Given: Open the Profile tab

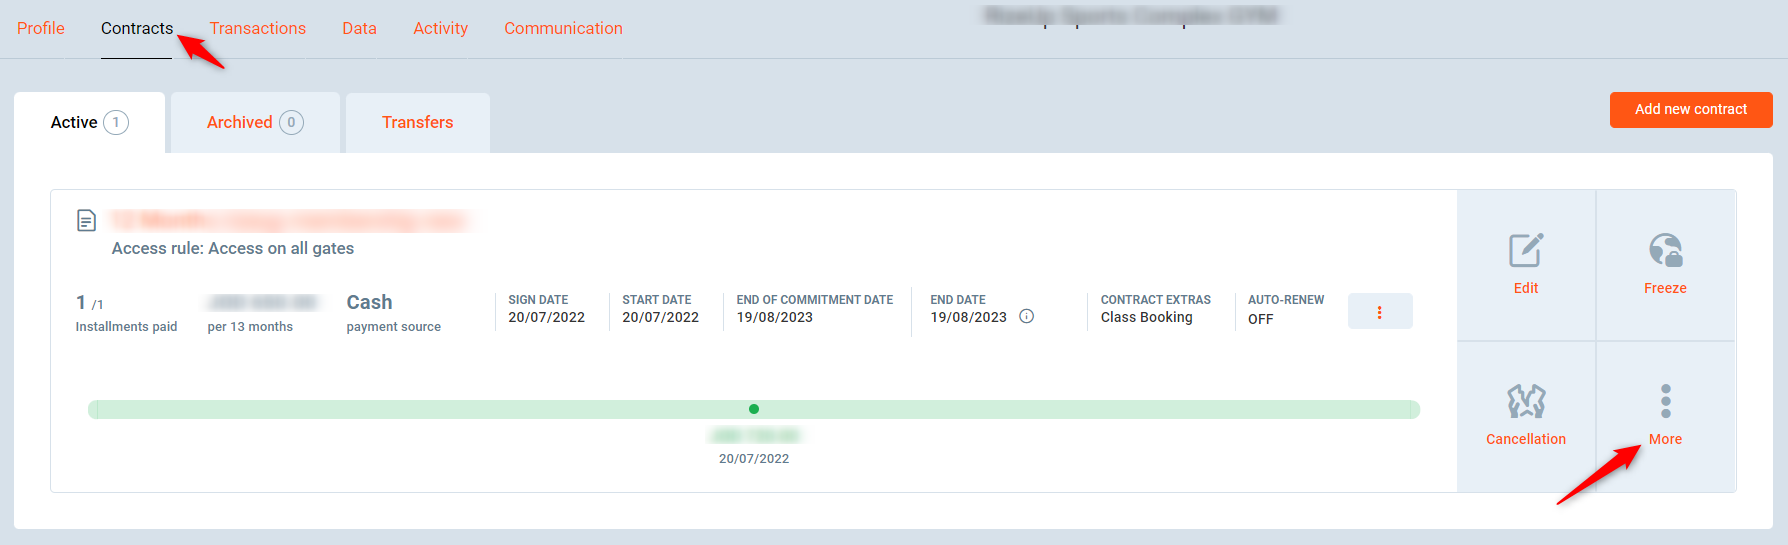Looking at the screenshot, I should point(41,28).
